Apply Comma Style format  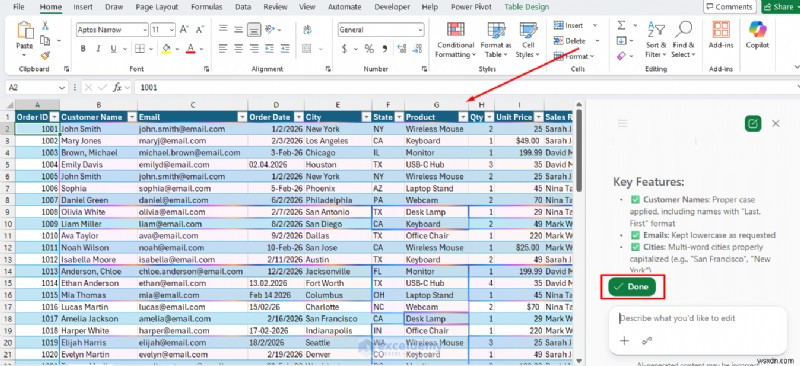pos(385,49)
